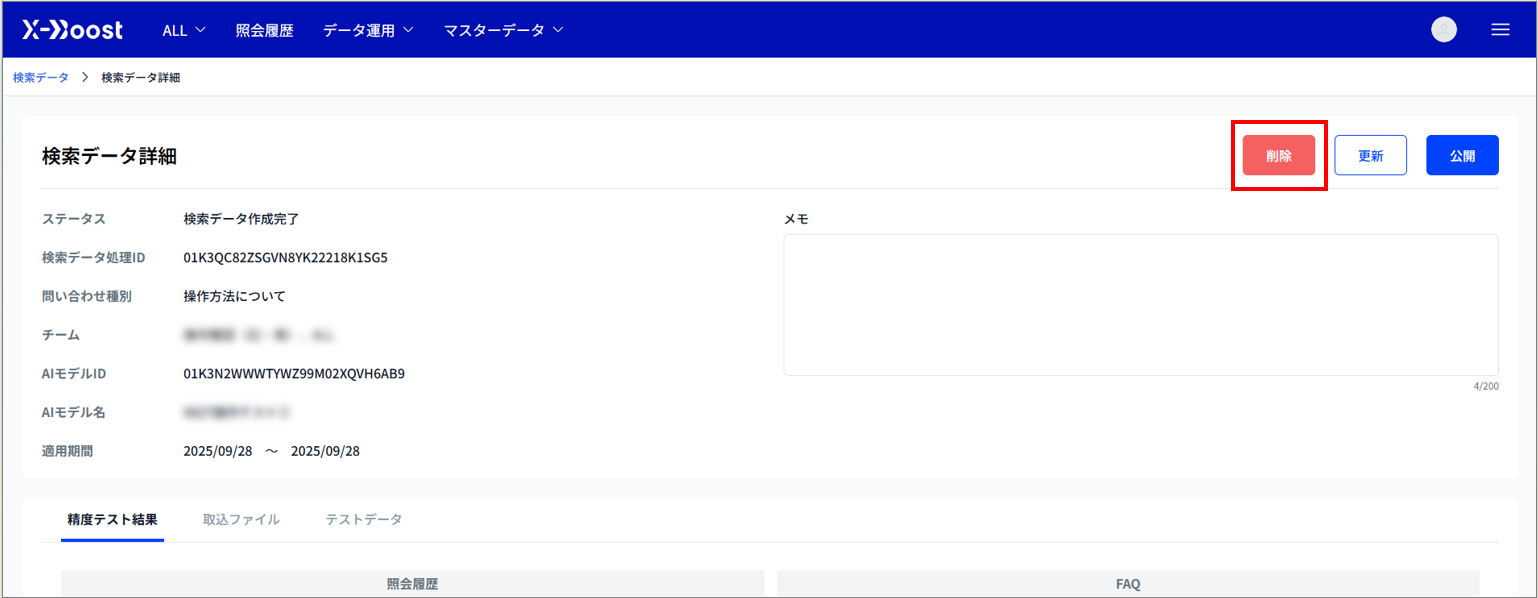
Task: Go to 検索データ breadcrumb link
Action: pos(41,77)
